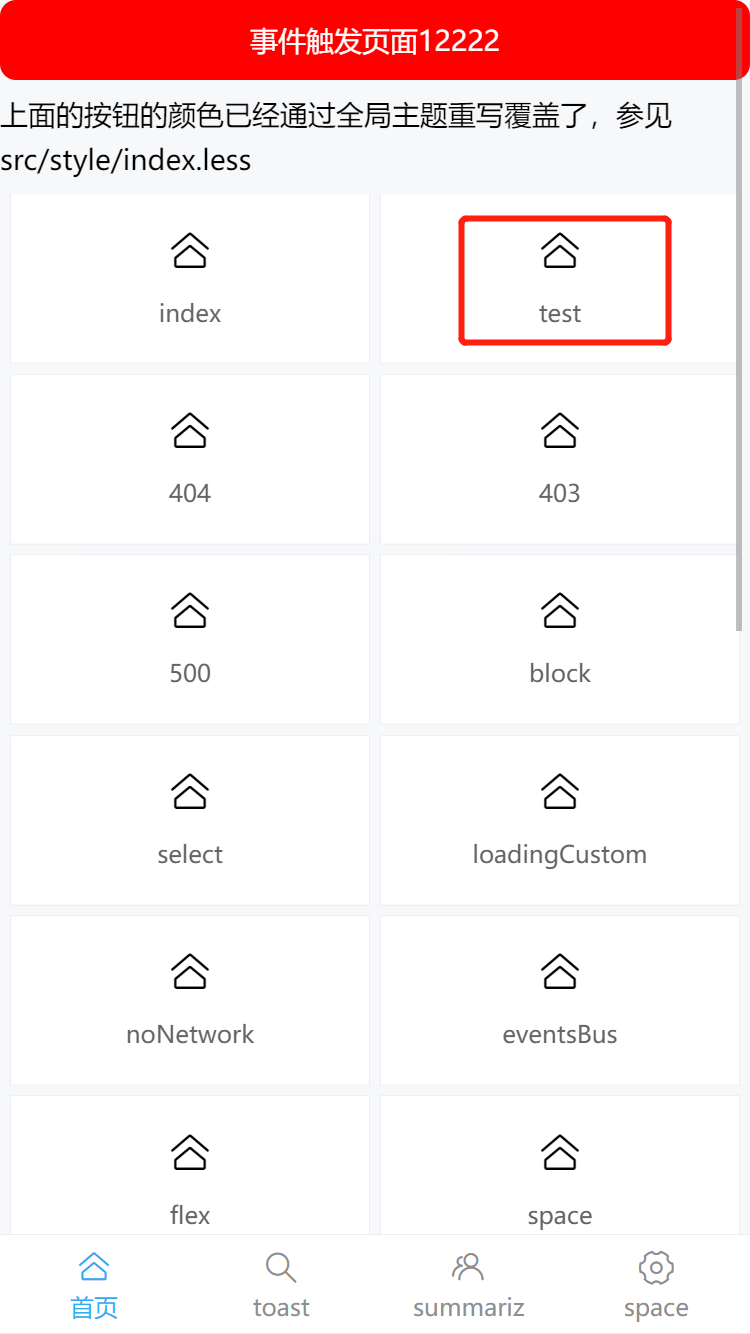Open the summariz tab
This screenshot has width=750, height=1334.
tap(468, 1285)
